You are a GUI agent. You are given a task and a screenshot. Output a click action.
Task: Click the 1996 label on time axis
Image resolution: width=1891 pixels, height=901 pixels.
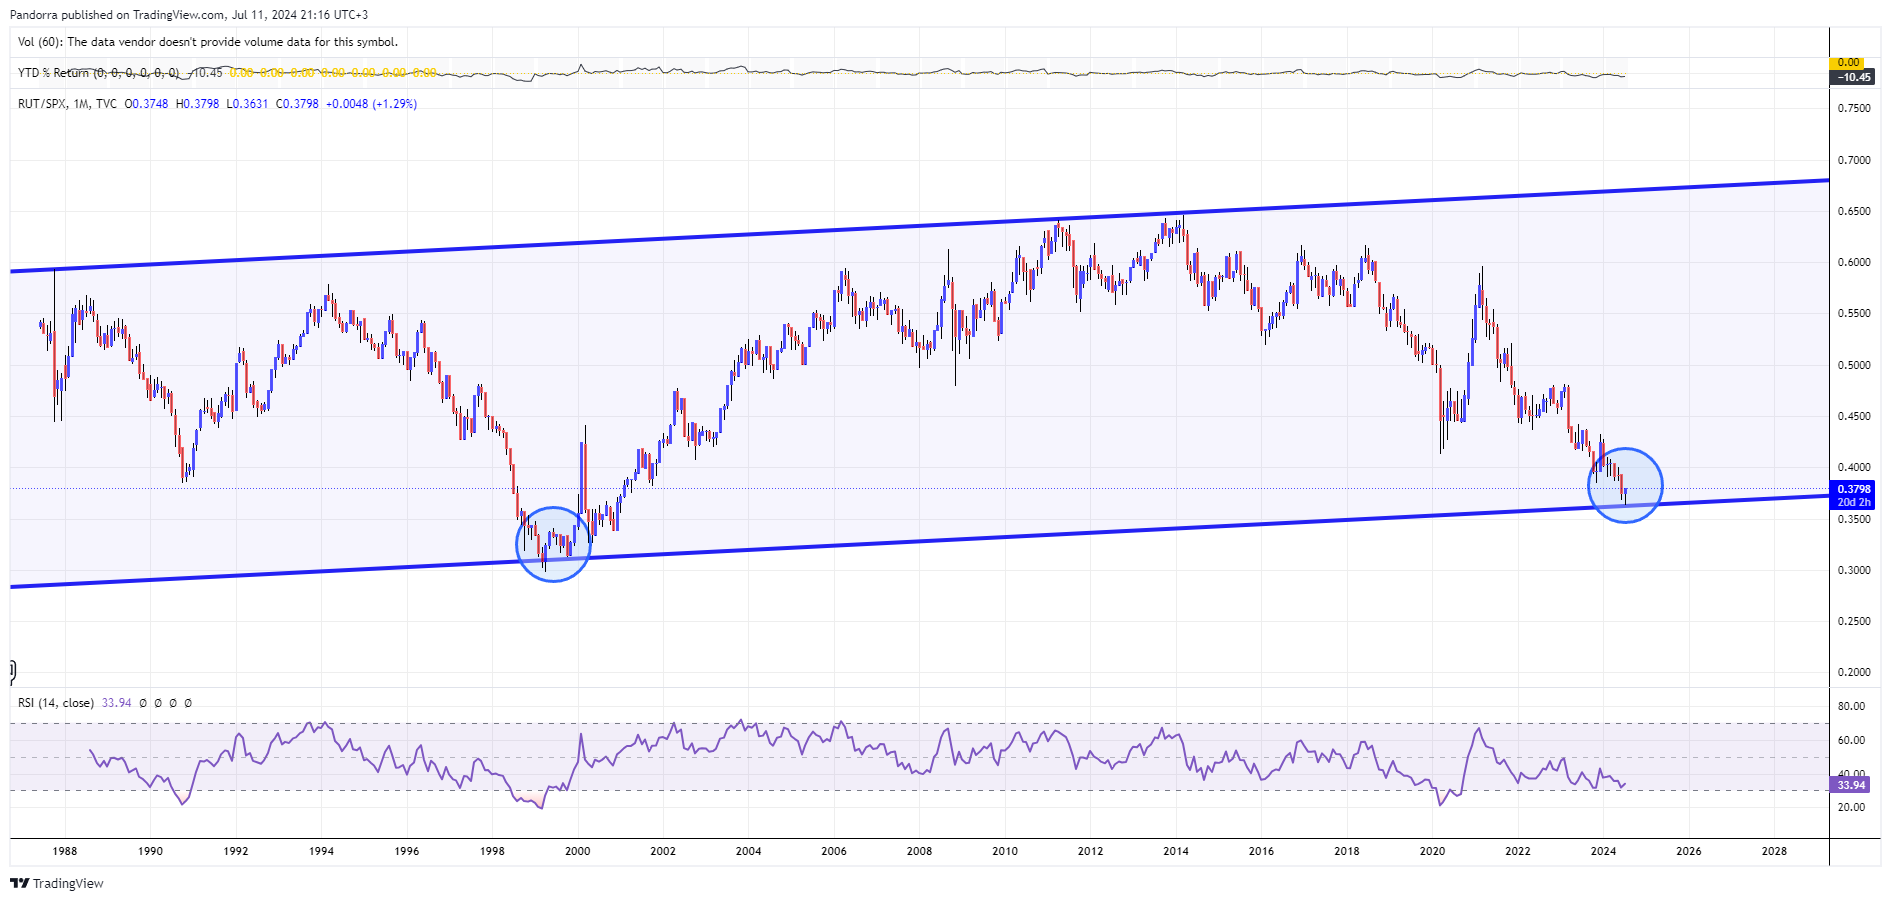pyautogui.click(x=407, y=851)
